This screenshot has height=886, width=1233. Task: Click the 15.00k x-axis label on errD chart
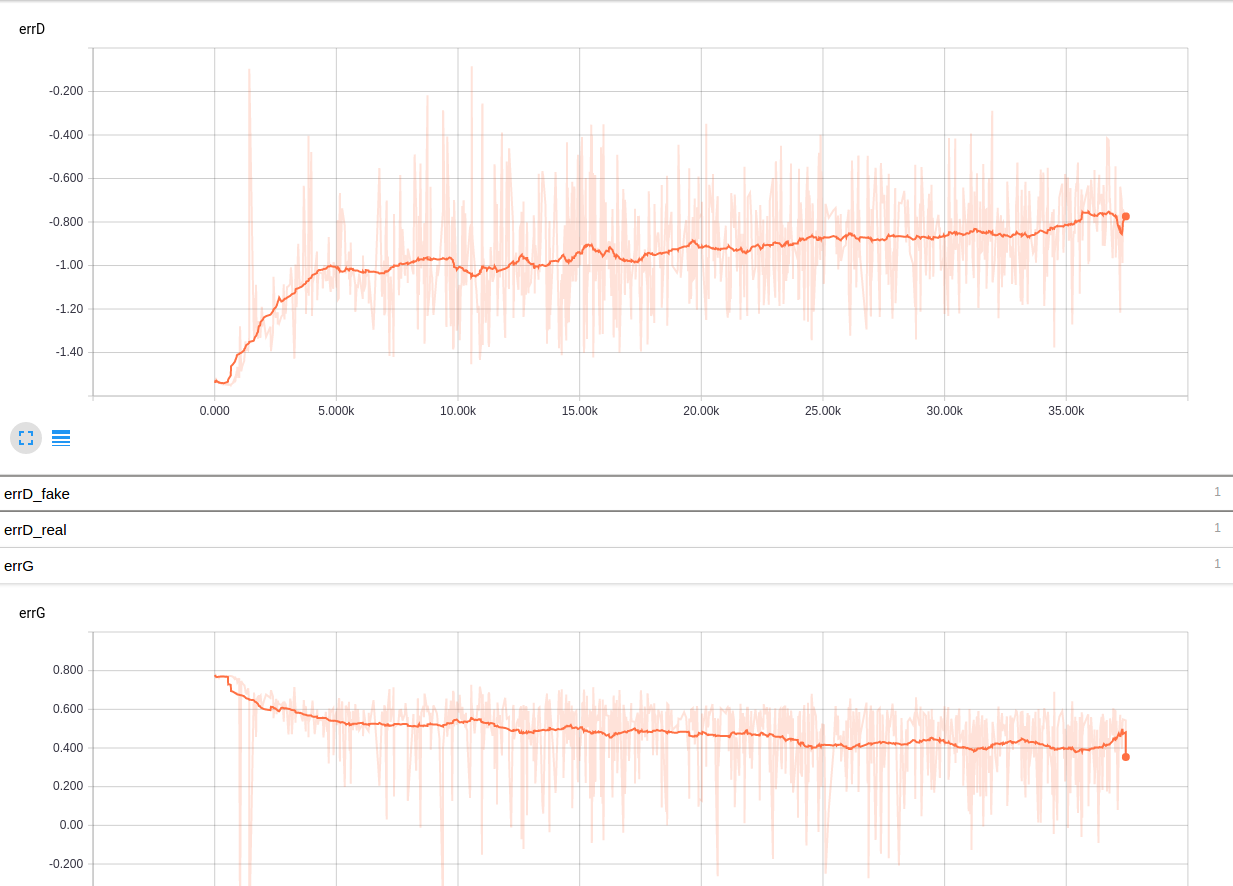click(x=579, y=411)
